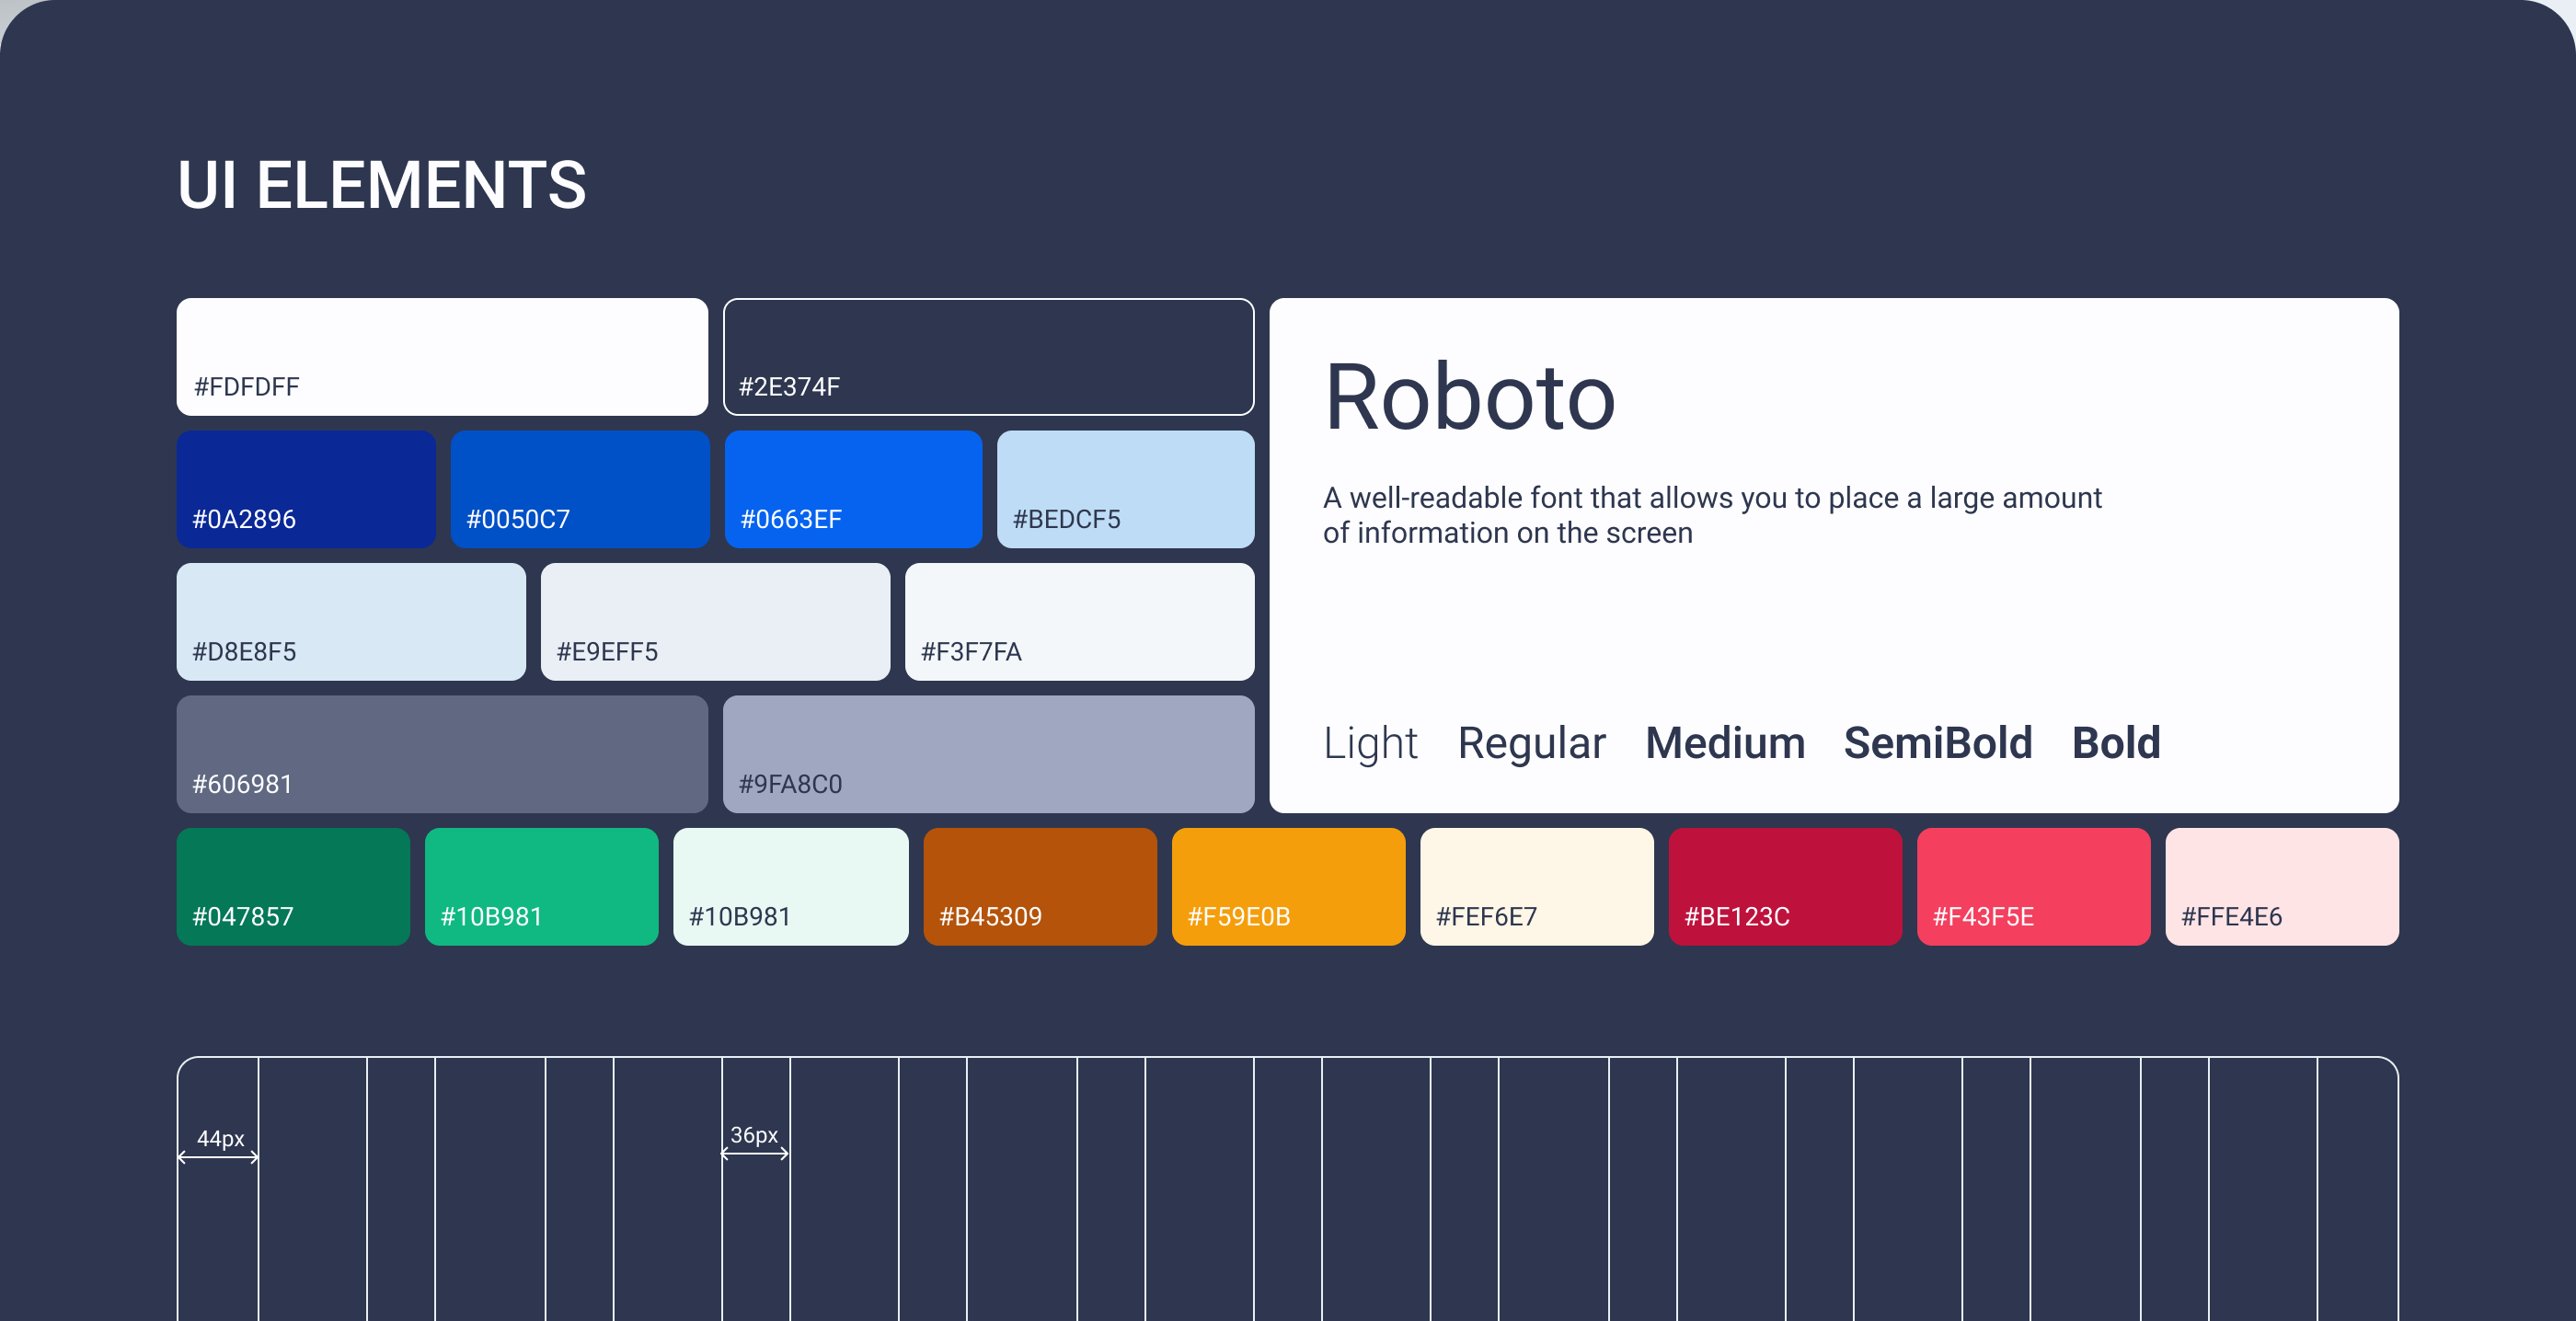Pick the #0A2896 navy blue swatch

[x=306, y=489]
